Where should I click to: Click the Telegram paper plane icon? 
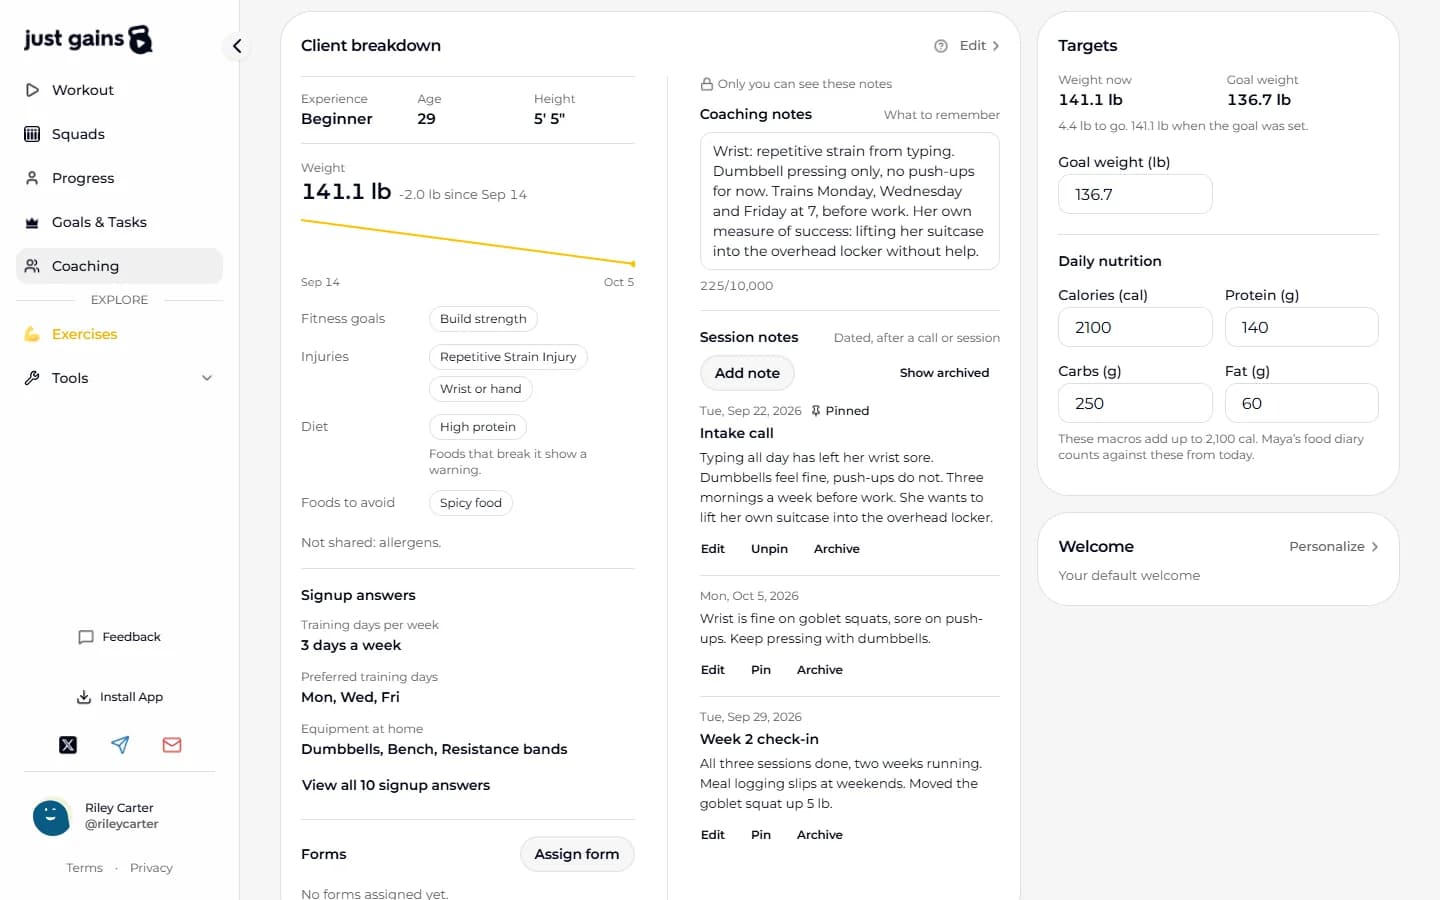120,745
